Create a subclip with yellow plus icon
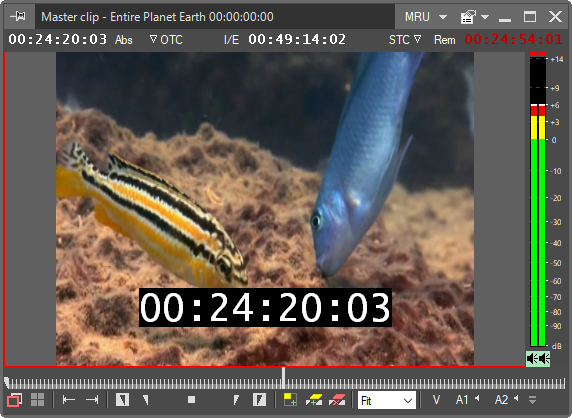 [x=290, y=399]
